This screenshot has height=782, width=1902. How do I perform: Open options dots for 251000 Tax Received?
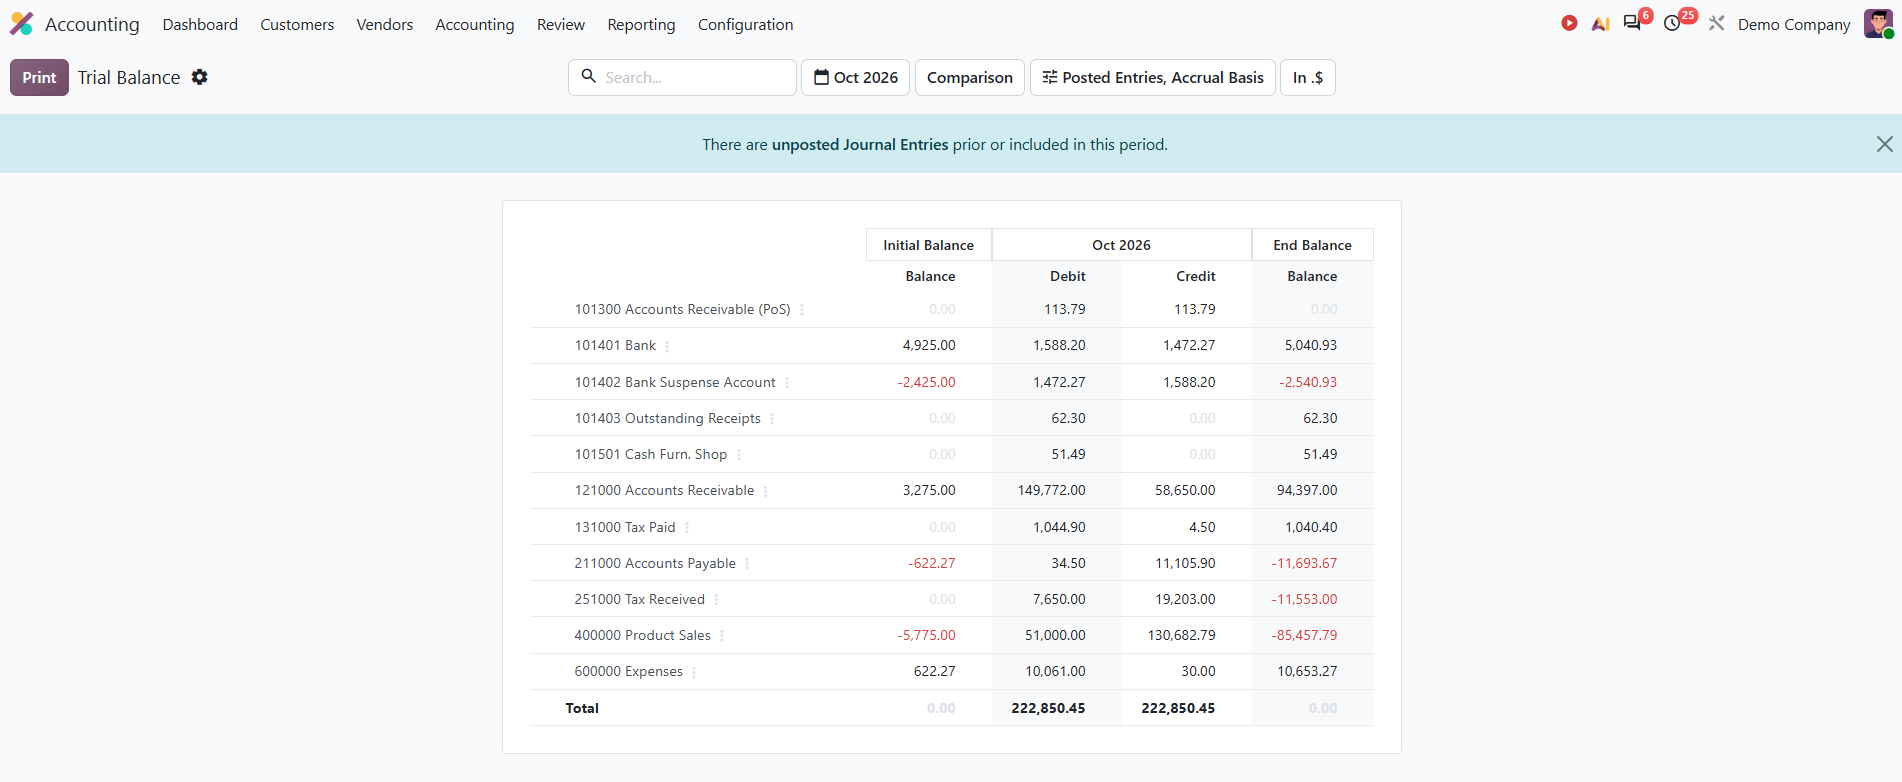point(716,600)
